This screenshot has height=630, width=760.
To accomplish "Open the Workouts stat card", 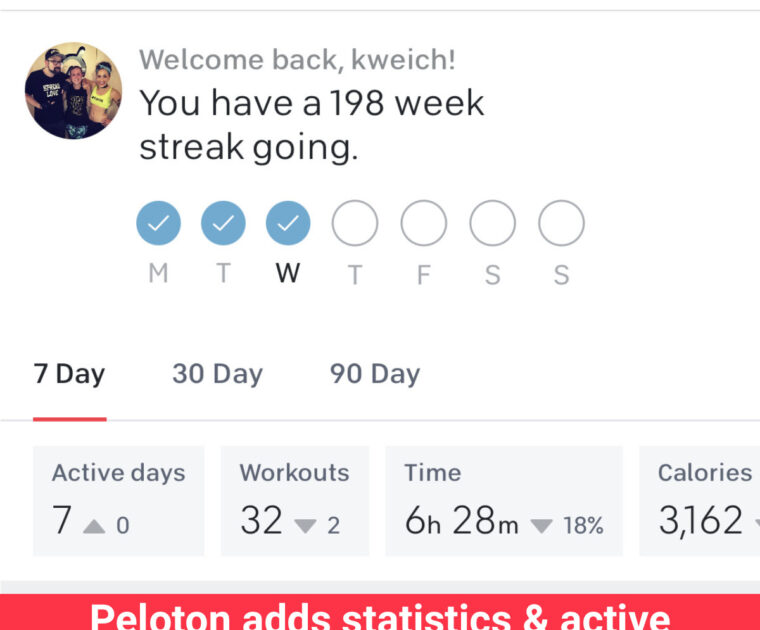I will click(x=295, y=500).
